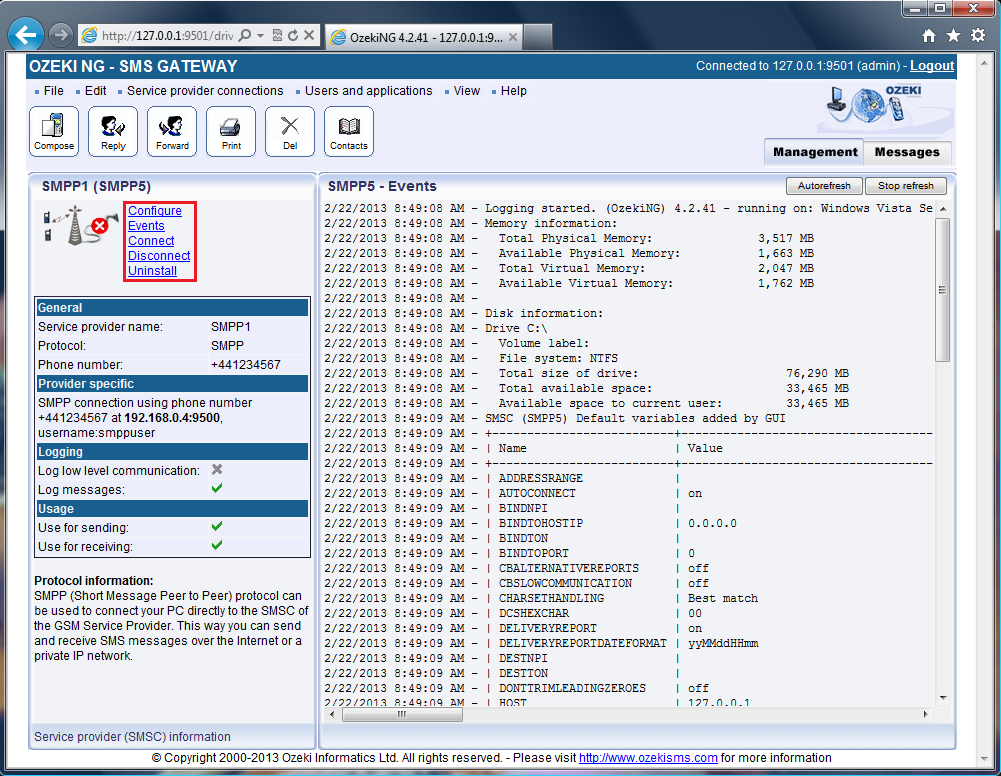
Task: Open the address bar dropdown arrow
Action: 260,35
